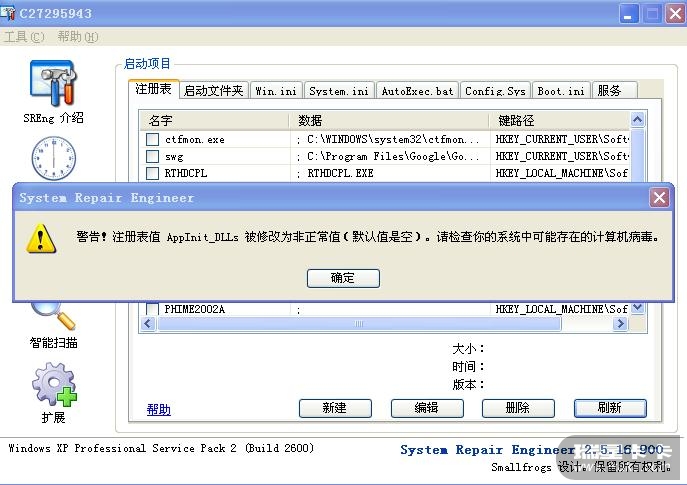Toggle the swg startup checkbox
This screenshot has height=485, width=687.
(152, 156)
